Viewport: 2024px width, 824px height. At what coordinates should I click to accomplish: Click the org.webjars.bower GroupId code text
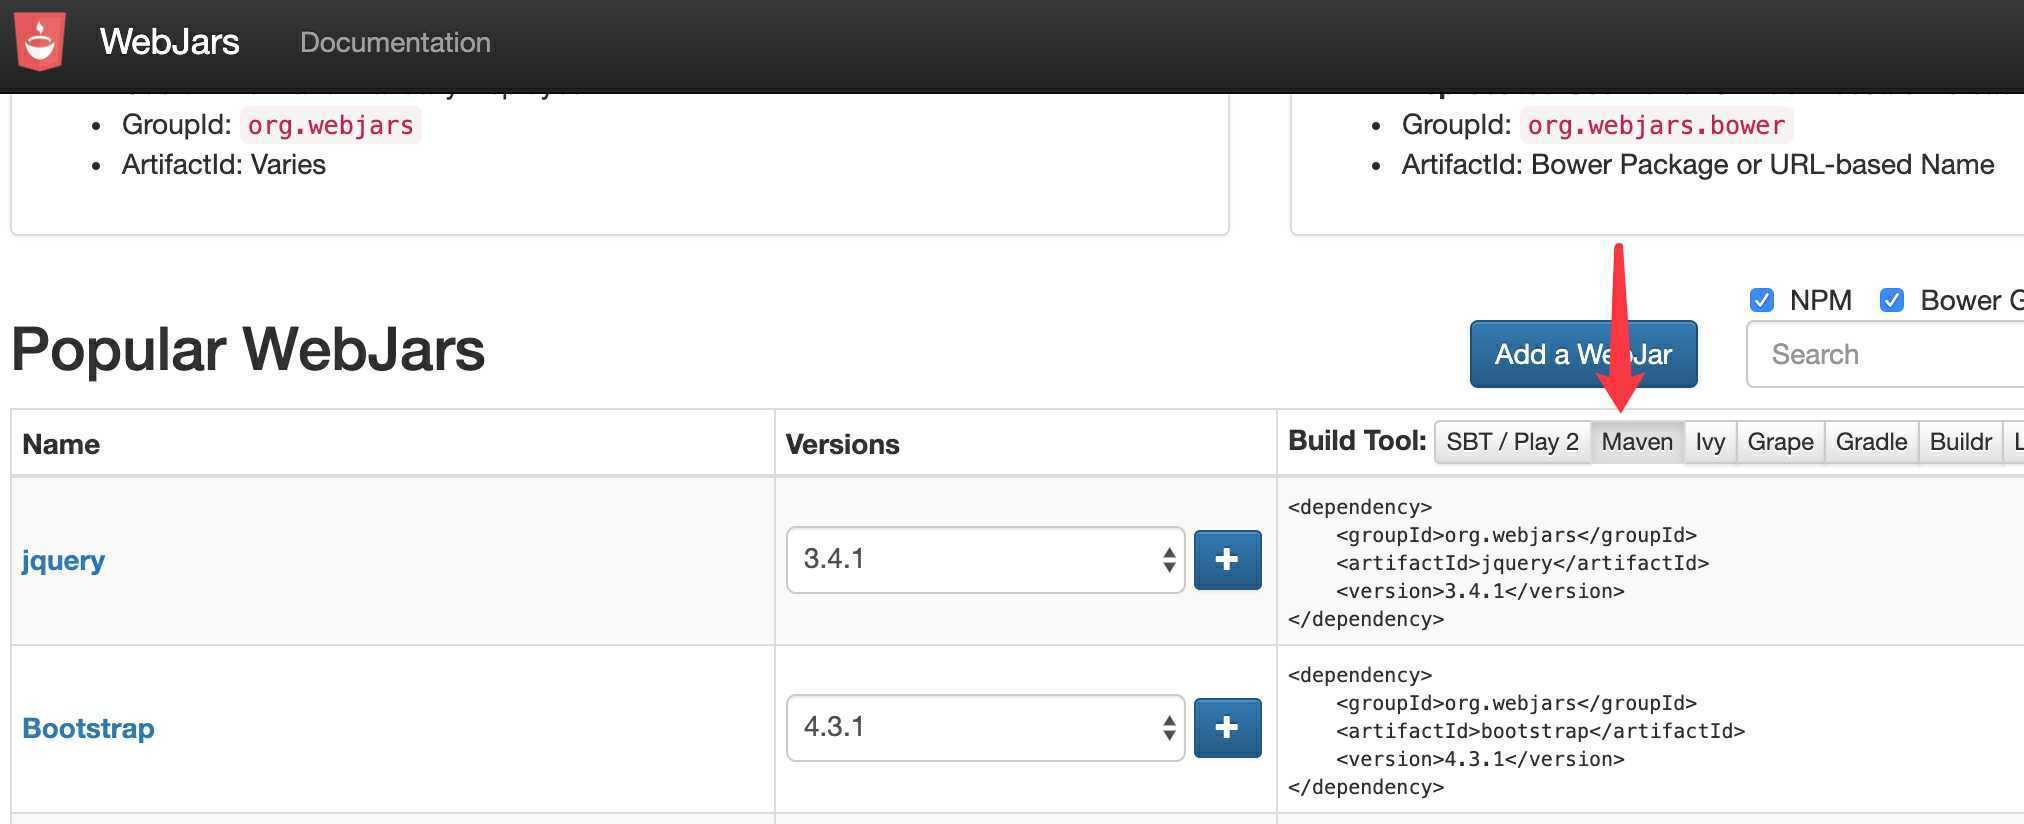(x=1656, y=125)
